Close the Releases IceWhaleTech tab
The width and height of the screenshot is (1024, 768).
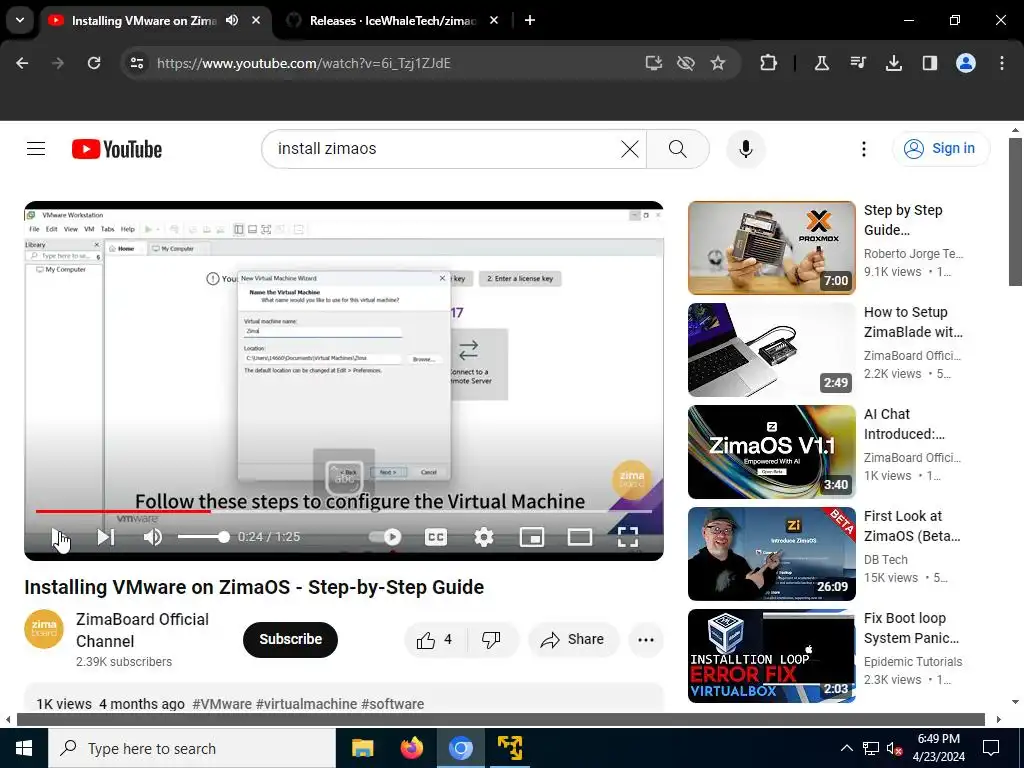coord(494,21)
